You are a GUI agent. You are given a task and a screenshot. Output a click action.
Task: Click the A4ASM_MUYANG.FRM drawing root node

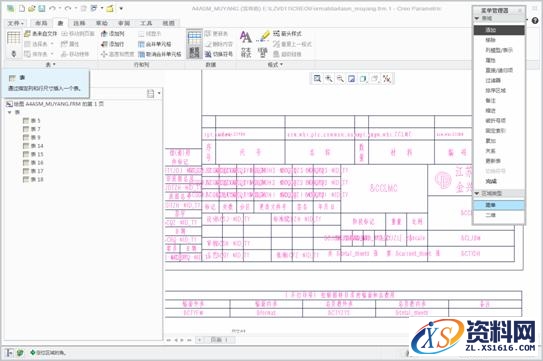[x=55, y=104]
